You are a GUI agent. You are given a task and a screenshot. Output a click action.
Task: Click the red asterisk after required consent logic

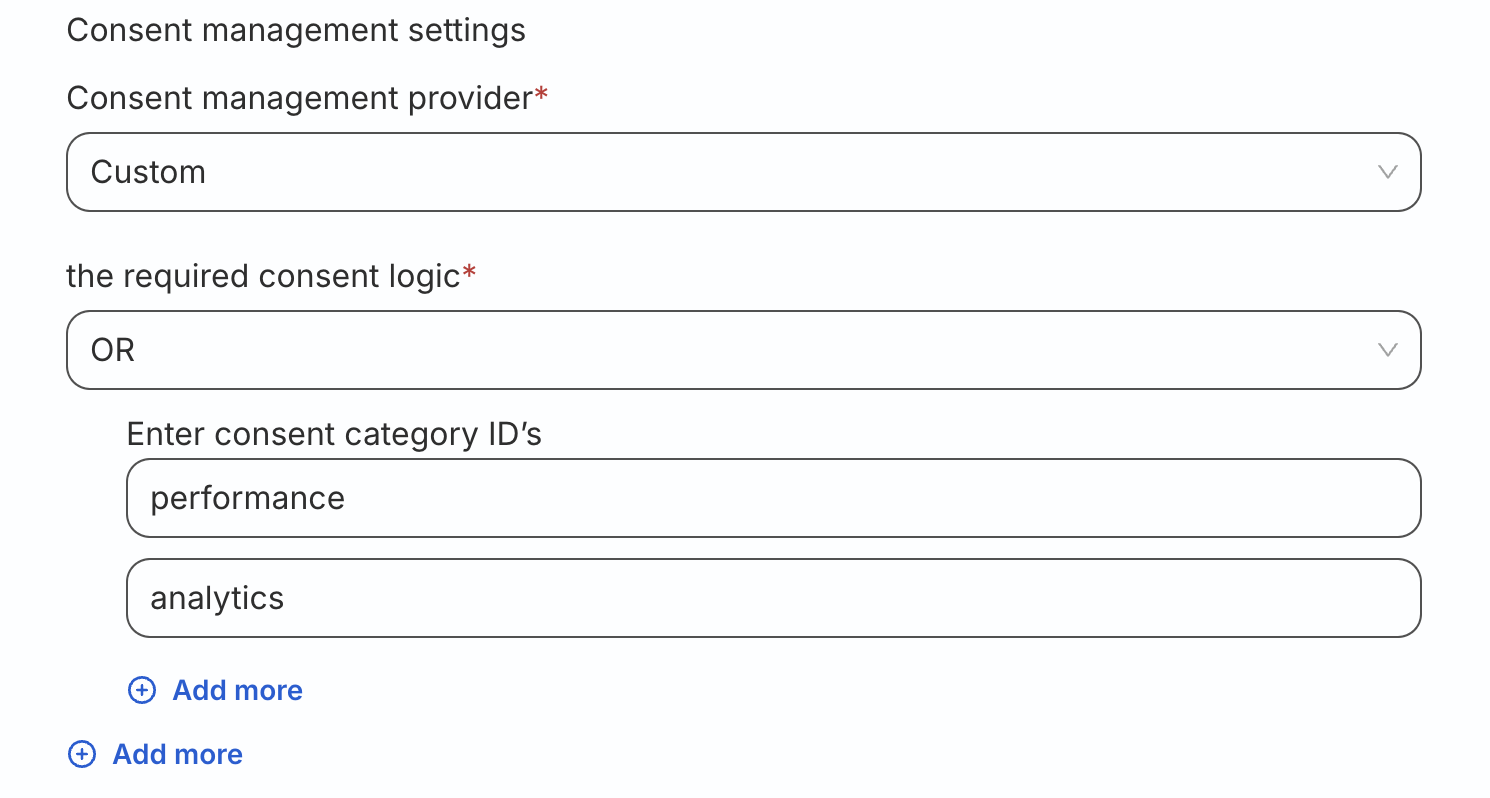click(x=469, y=273)
